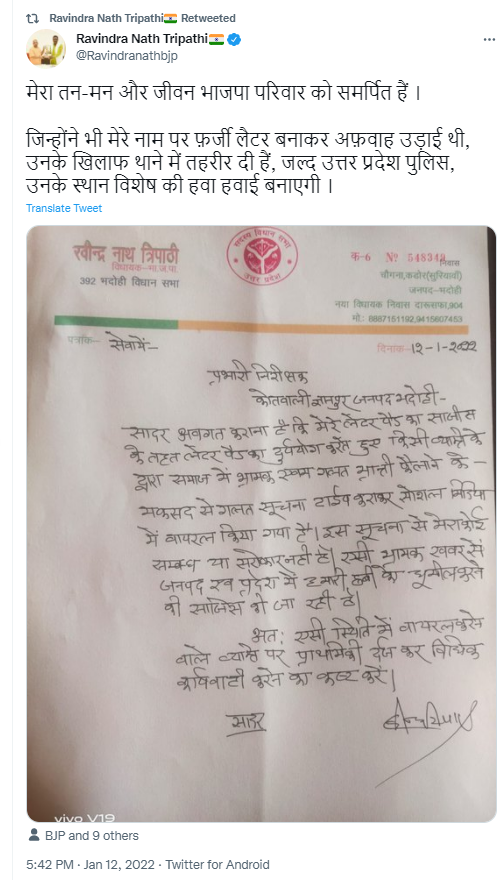The height and width of the screenshot is (880, 504).
Task: Open the attached handwritten letter photo
Action: click(x=261, y=523)
